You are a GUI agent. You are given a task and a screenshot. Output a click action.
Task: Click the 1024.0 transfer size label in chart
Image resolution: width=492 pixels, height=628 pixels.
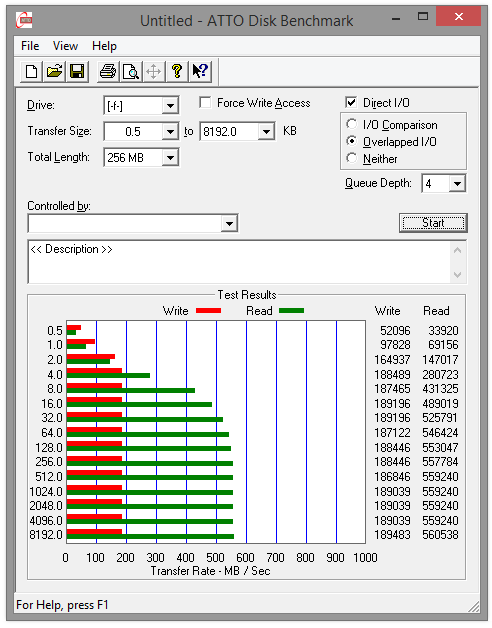[x=46, y=491]
